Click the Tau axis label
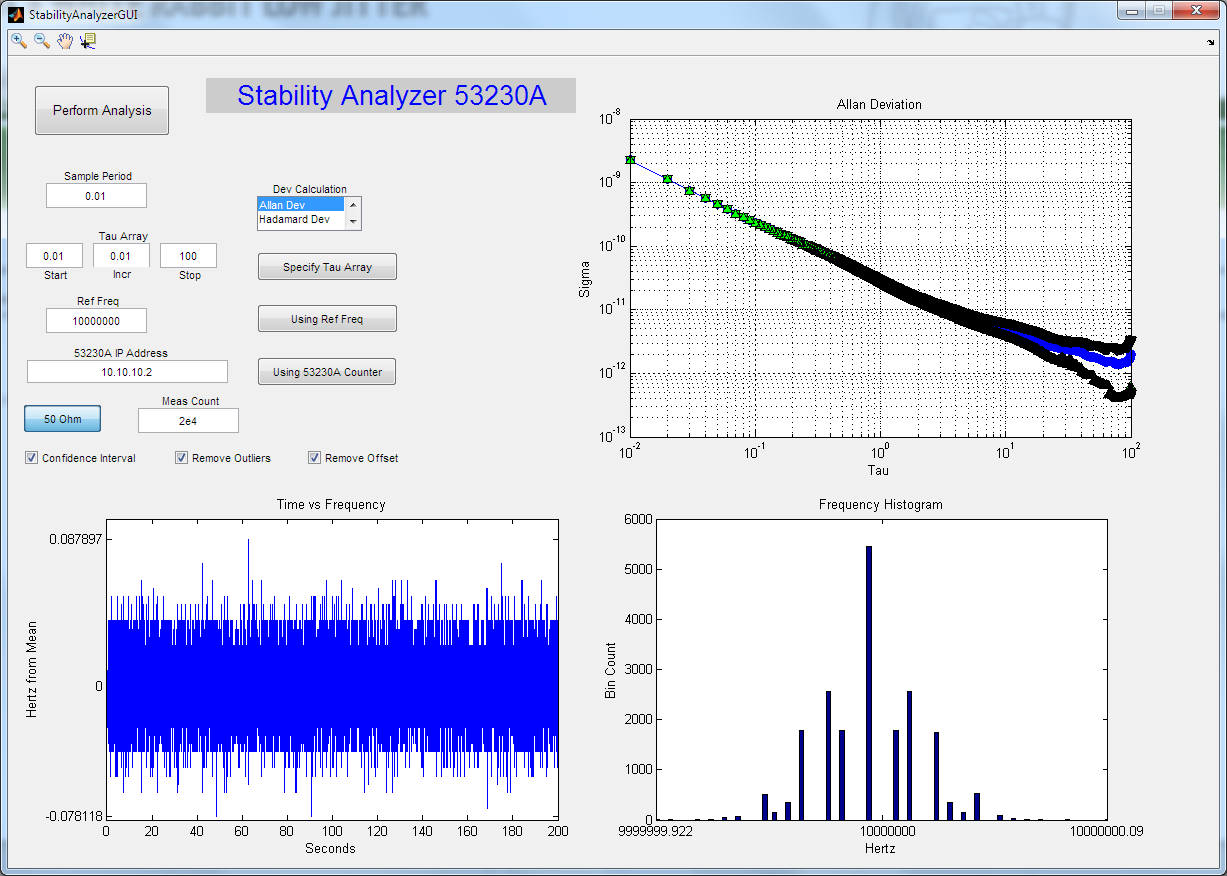Screen dimensions: 1227x876 [879, 470]
